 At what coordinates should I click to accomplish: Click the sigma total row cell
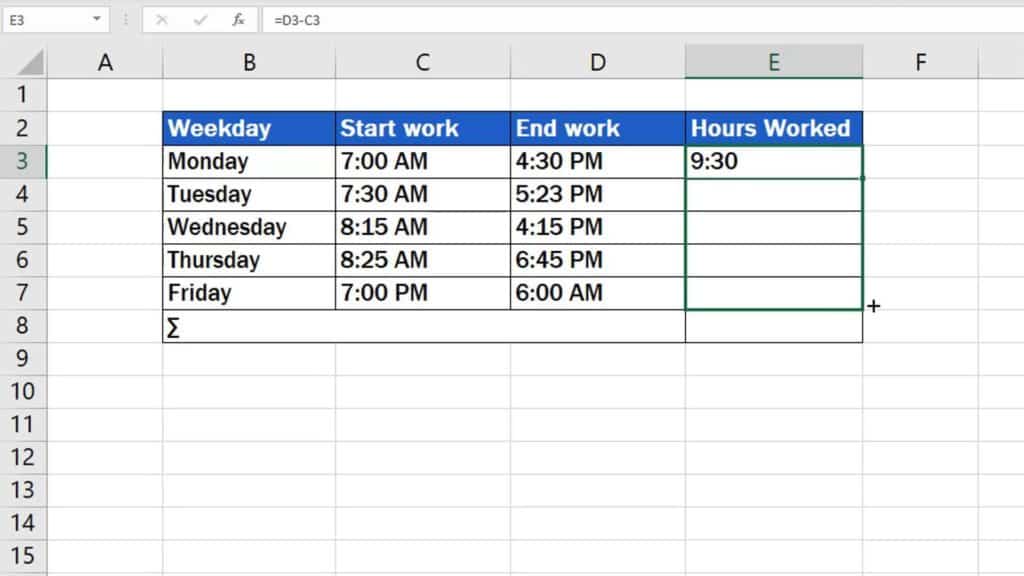423,327
